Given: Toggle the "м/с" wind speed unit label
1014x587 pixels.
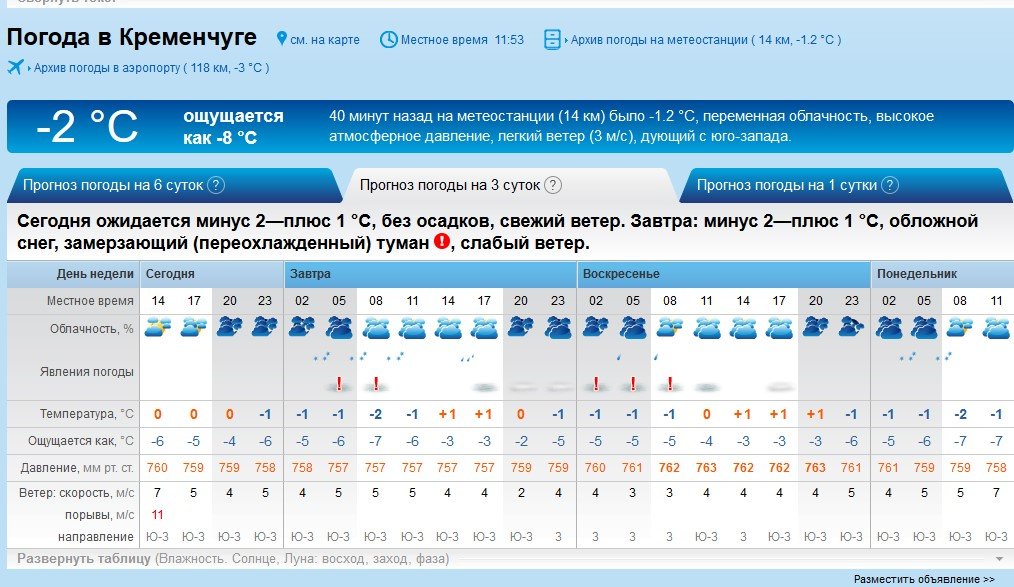Looking at the screenshot, I should pos(125,493).
